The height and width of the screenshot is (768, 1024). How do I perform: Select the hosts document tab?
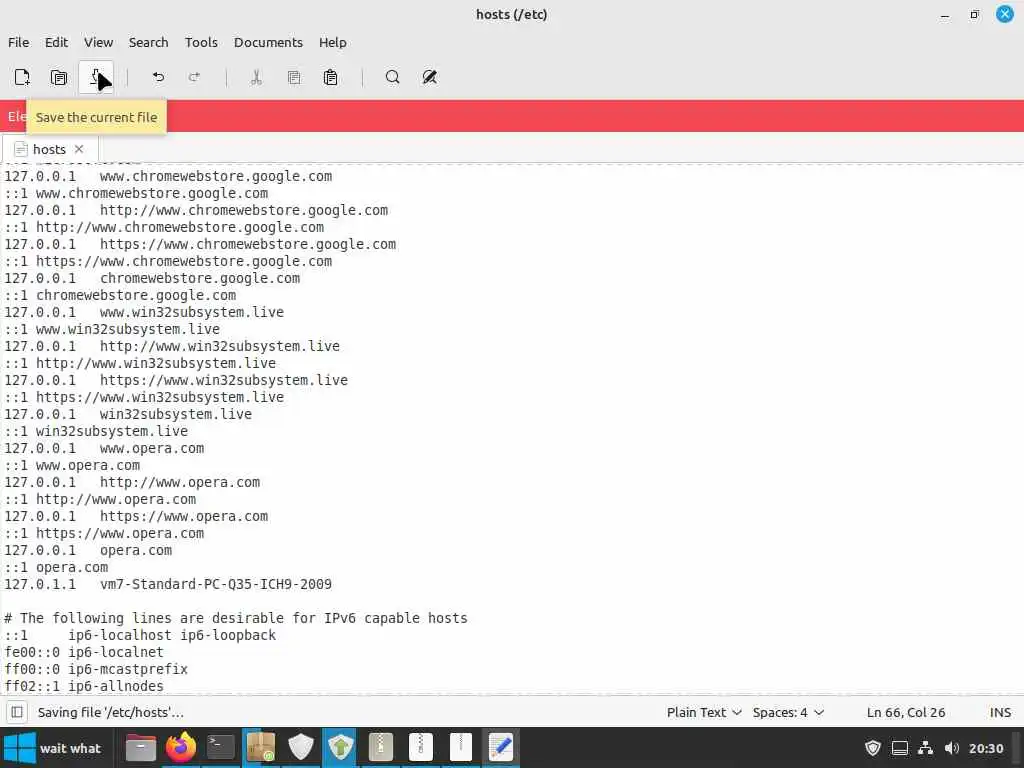[49, 150]
